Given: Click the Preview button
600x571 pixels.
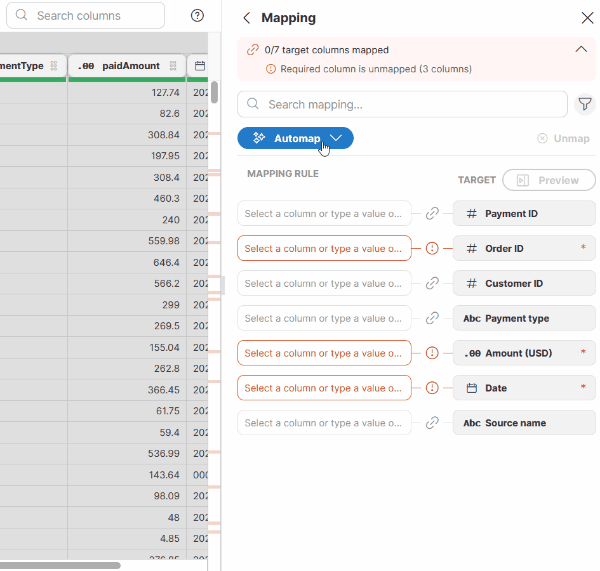Looking at the screenshot, I should tap(549, 180).
